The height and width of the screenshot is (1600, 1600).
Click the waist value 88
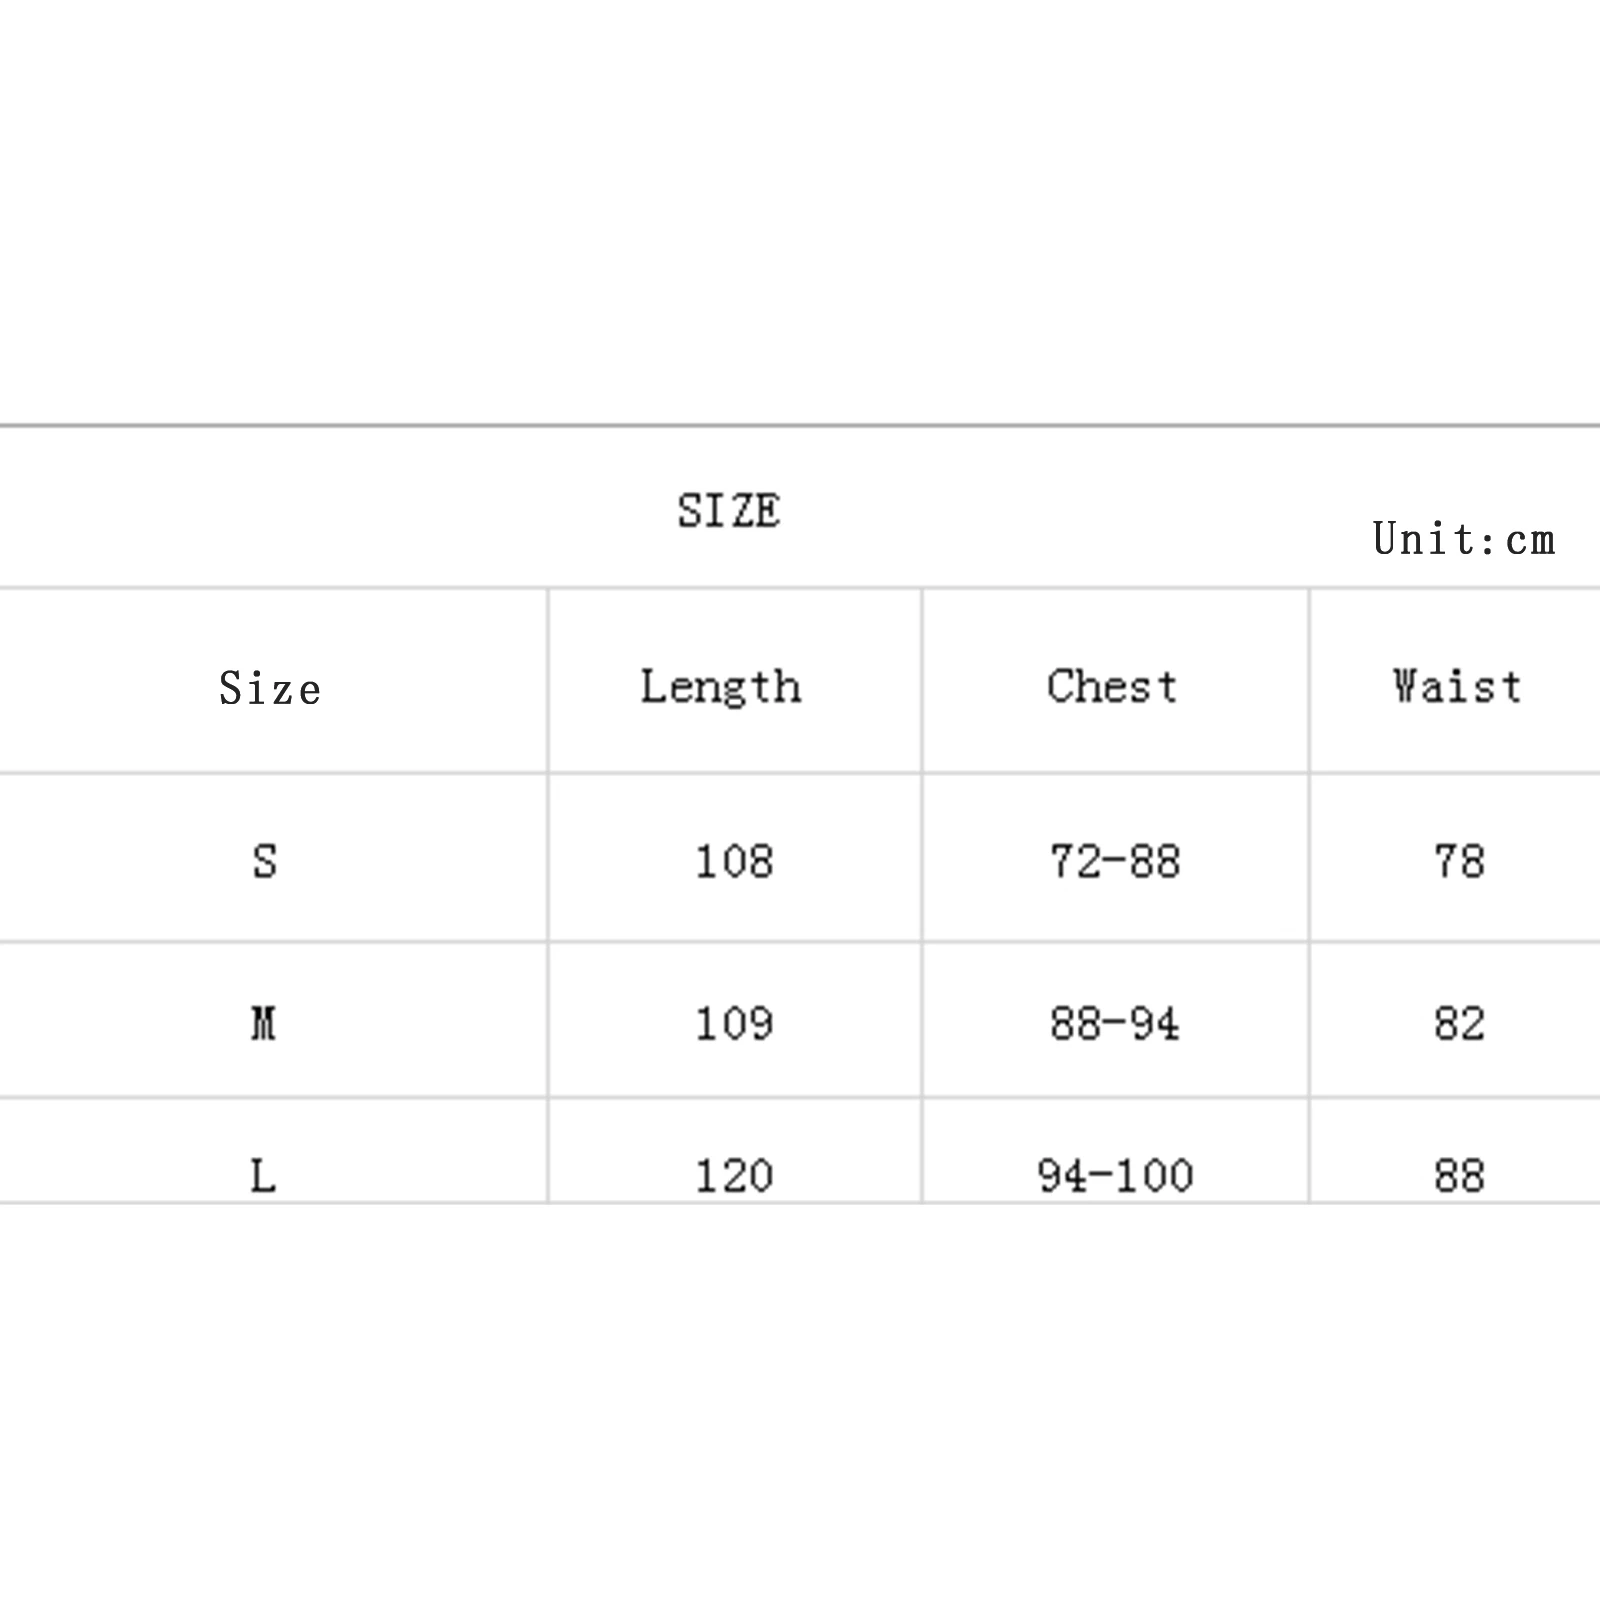coord(1459,1175)
